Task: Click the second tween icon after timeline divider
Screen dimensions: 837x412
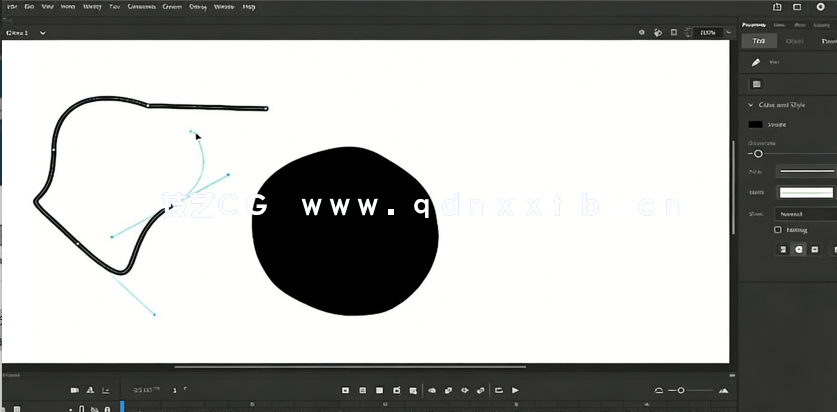Action: [x=448, y=391]
